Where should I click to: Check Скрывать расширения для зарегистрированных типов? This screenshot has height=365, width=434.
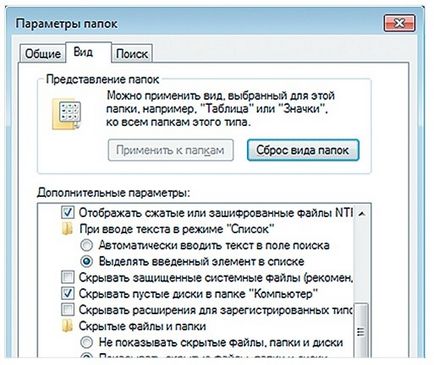(68, 310)
